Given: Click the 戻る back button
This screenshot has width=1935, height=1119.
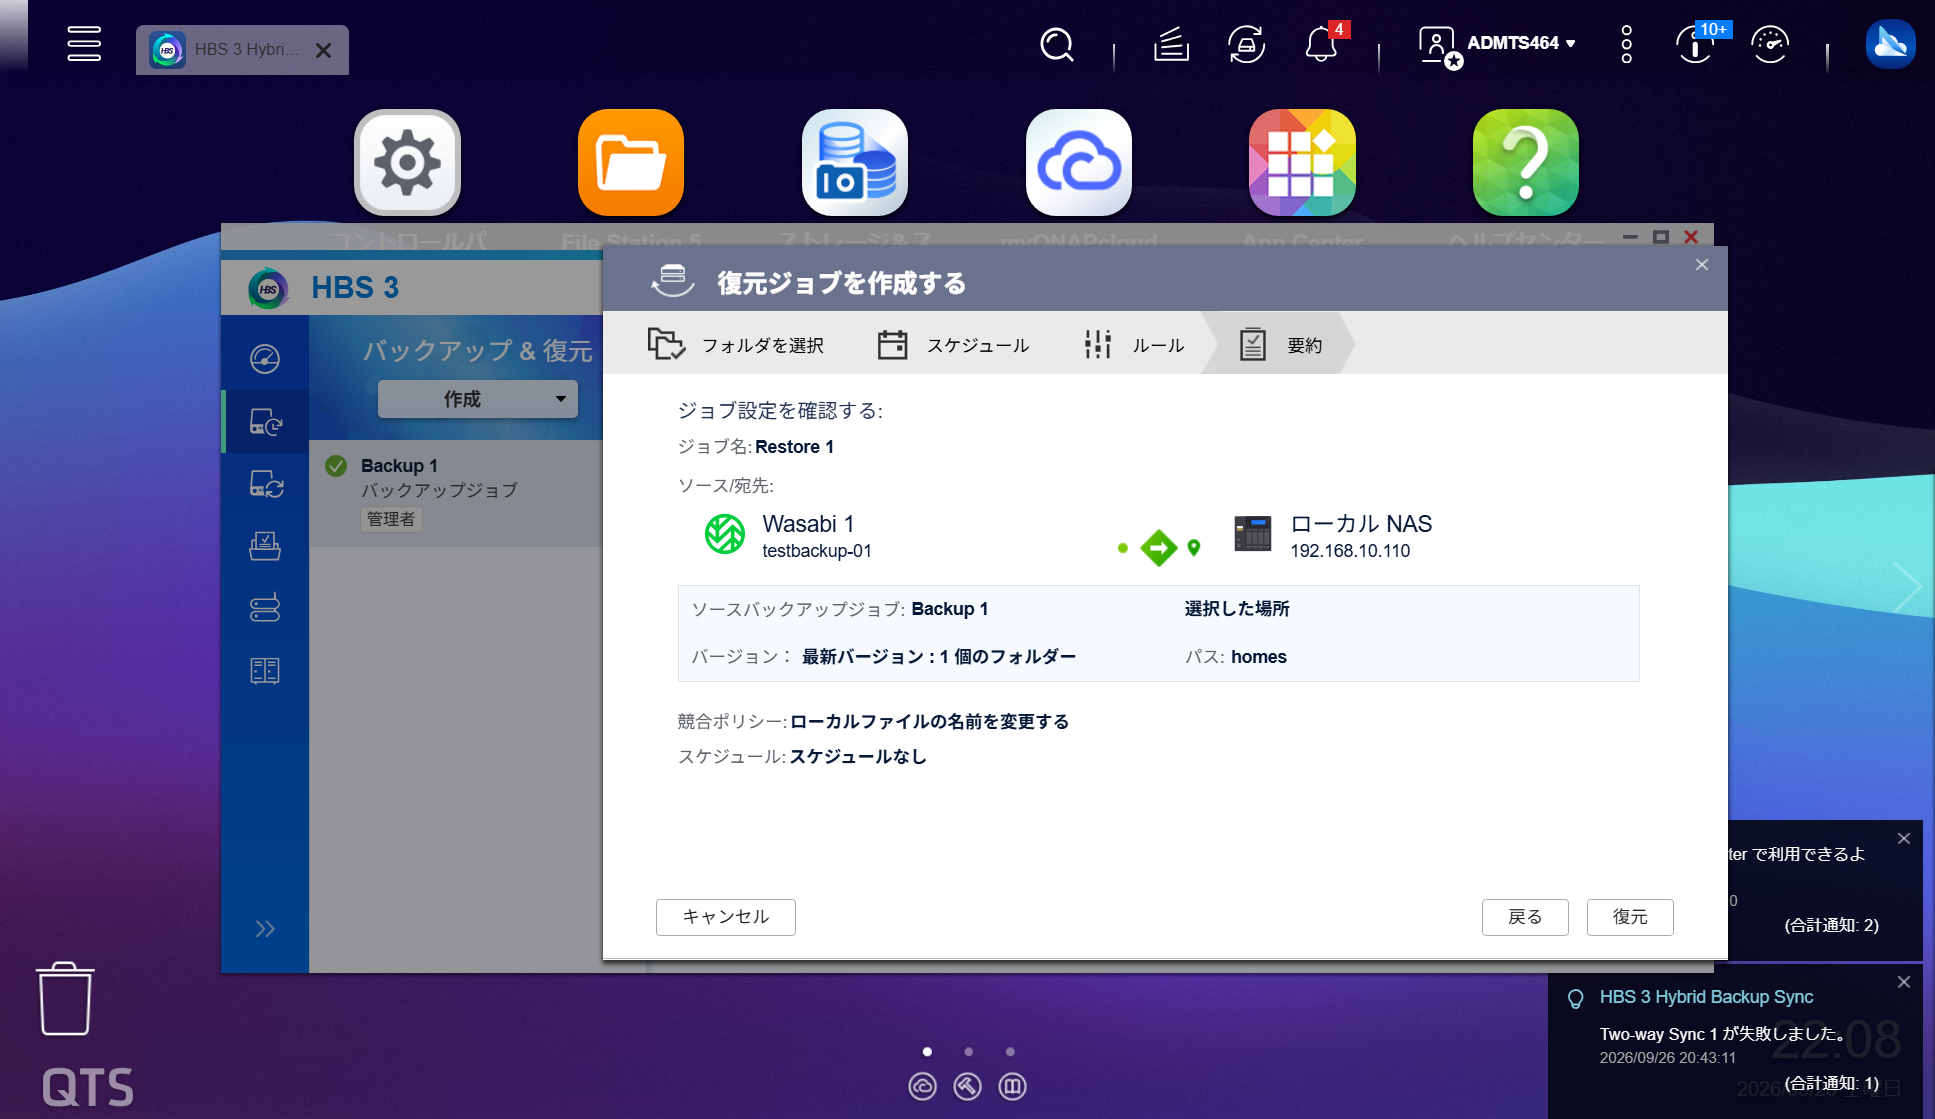Looking at the screenshot, I should pyautogui.click(x=1525, y=917).
